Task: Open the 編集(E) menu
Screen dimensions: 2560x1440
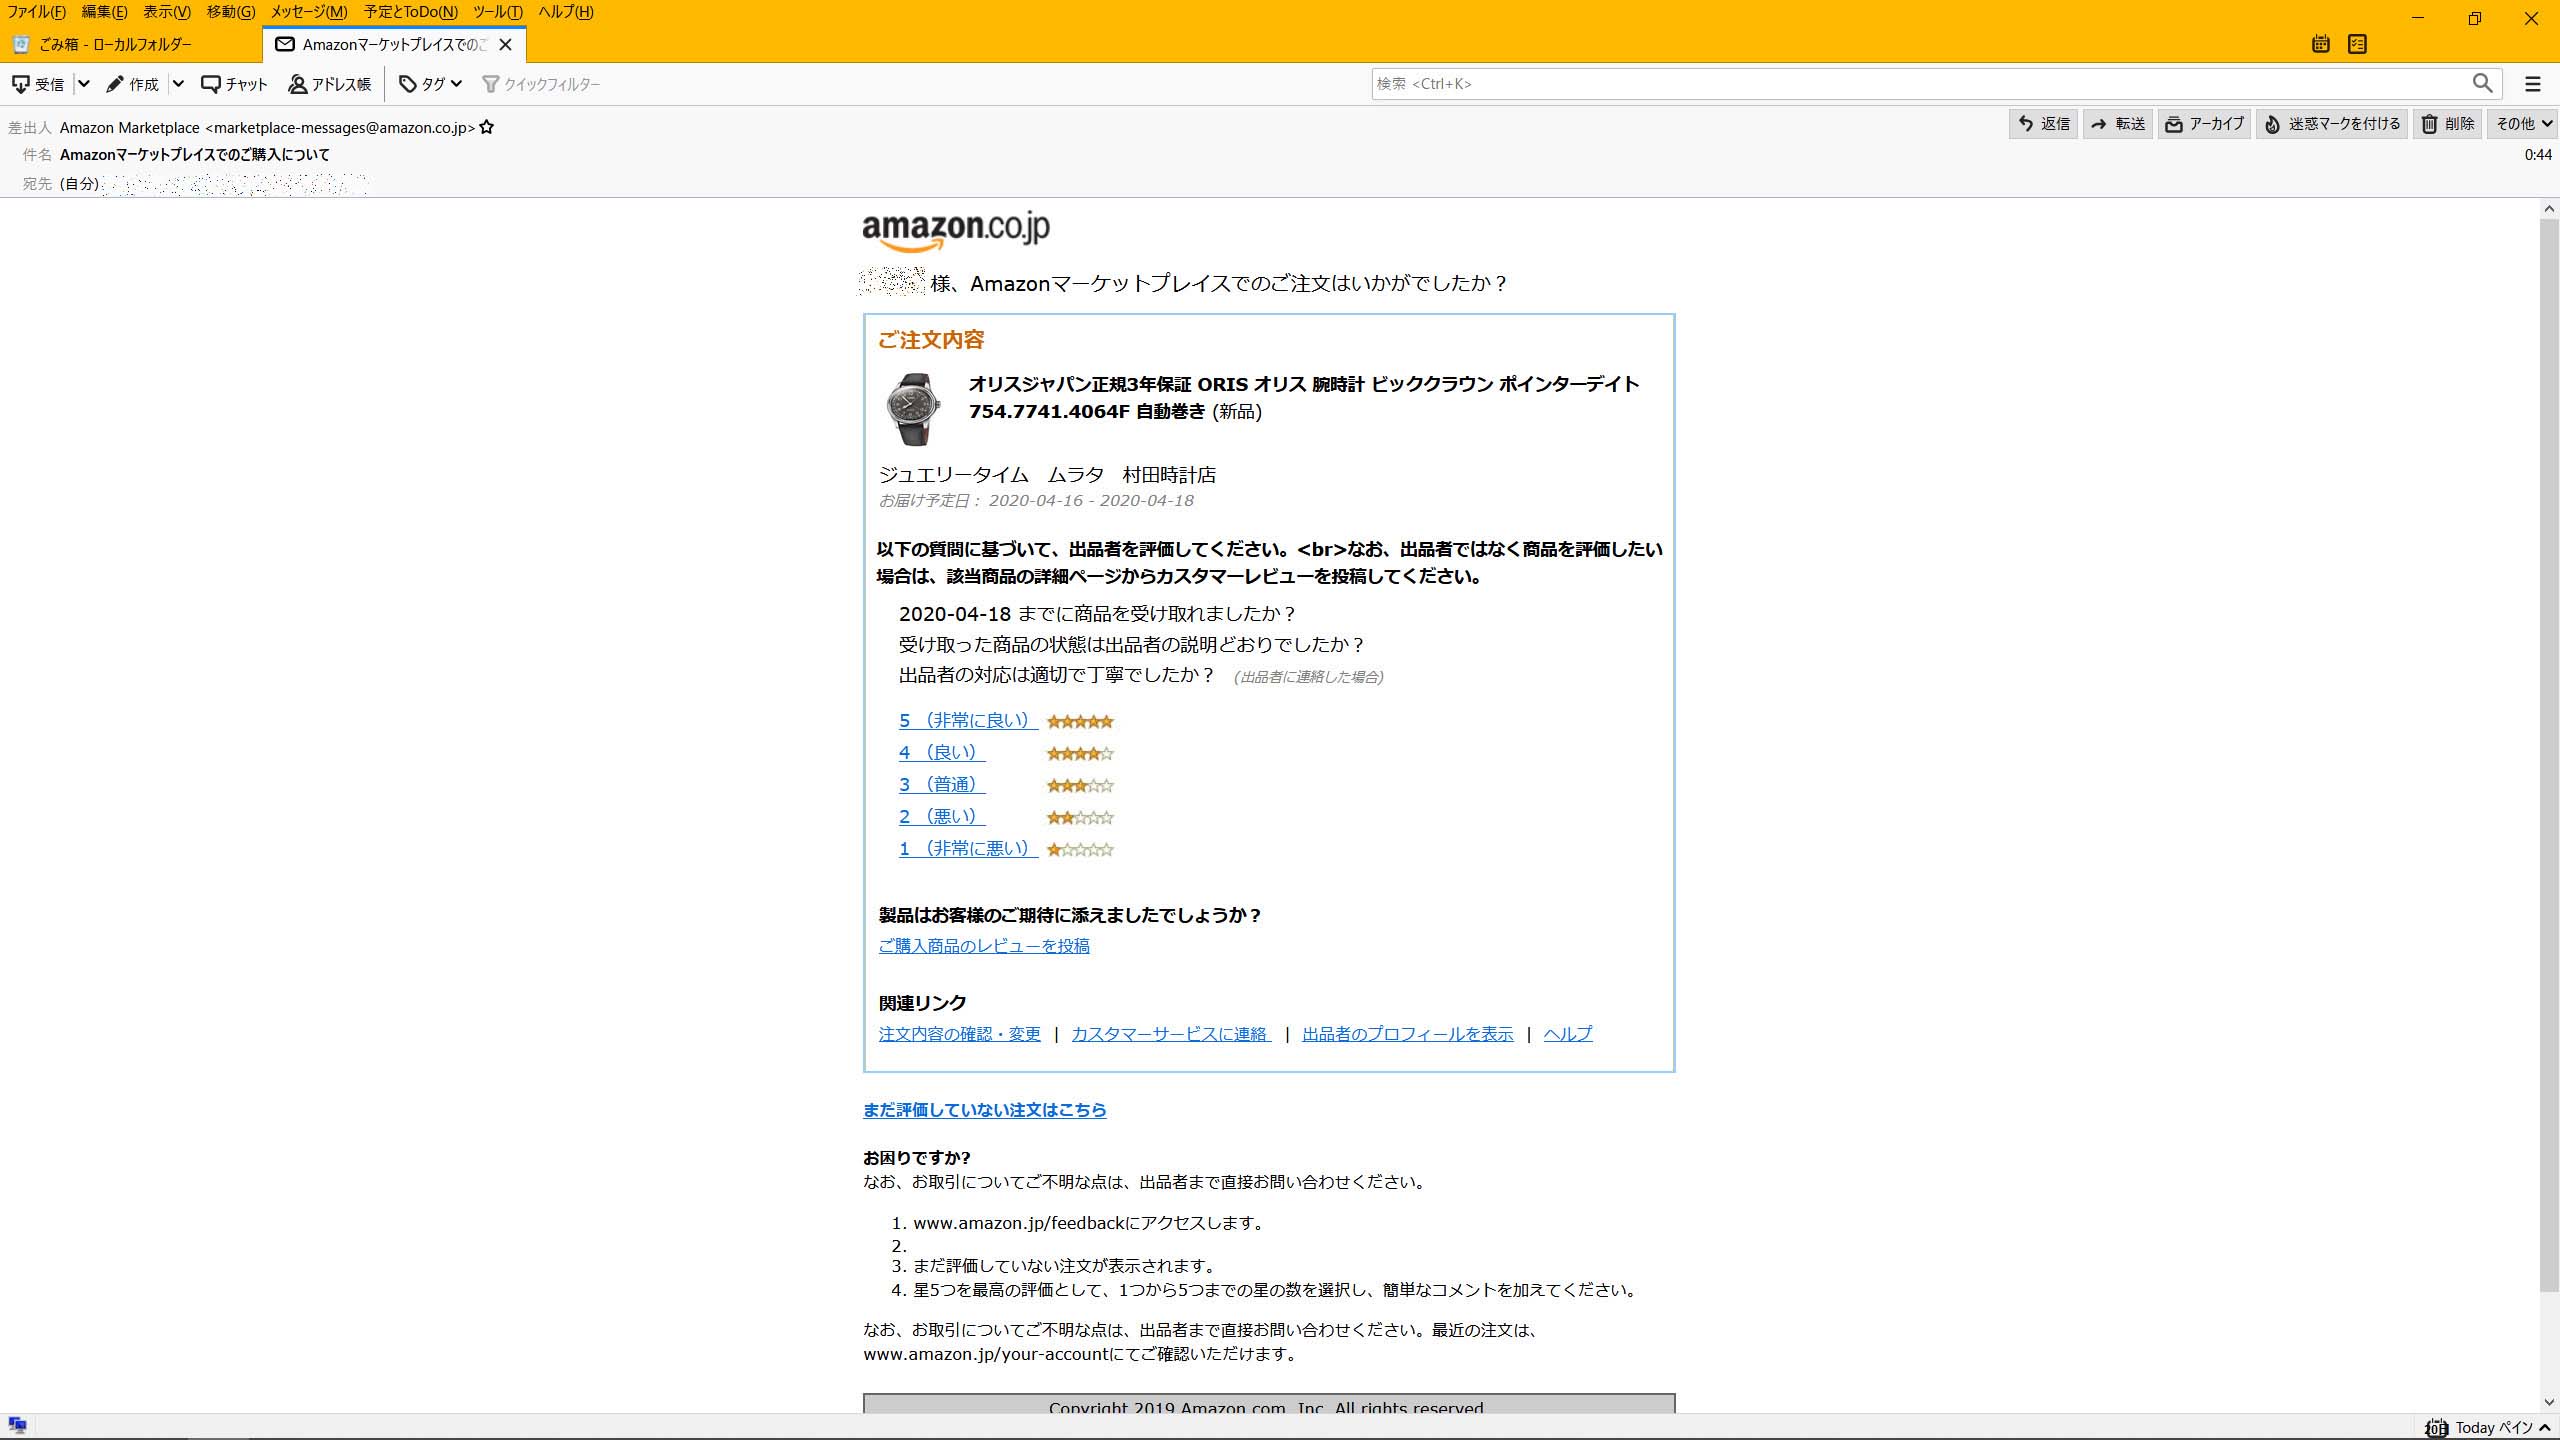Action: 104,12
